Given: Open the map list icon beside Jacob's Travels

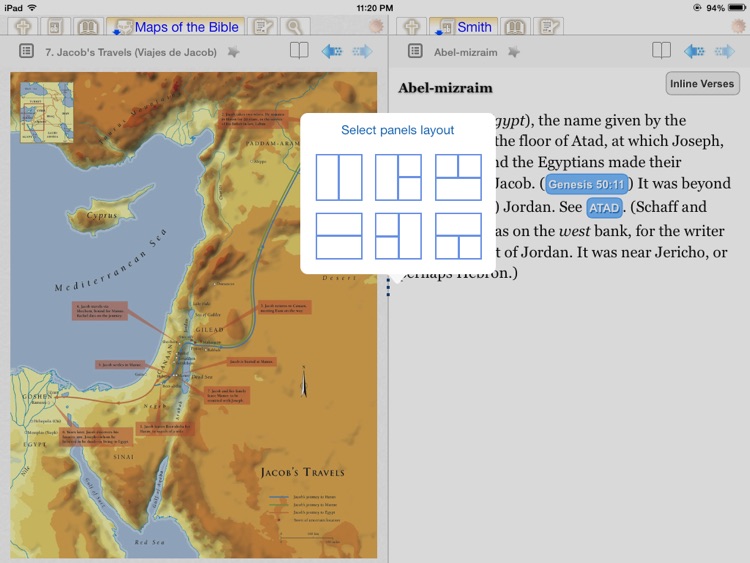Looking at the screenshot, I should [26, 51].
